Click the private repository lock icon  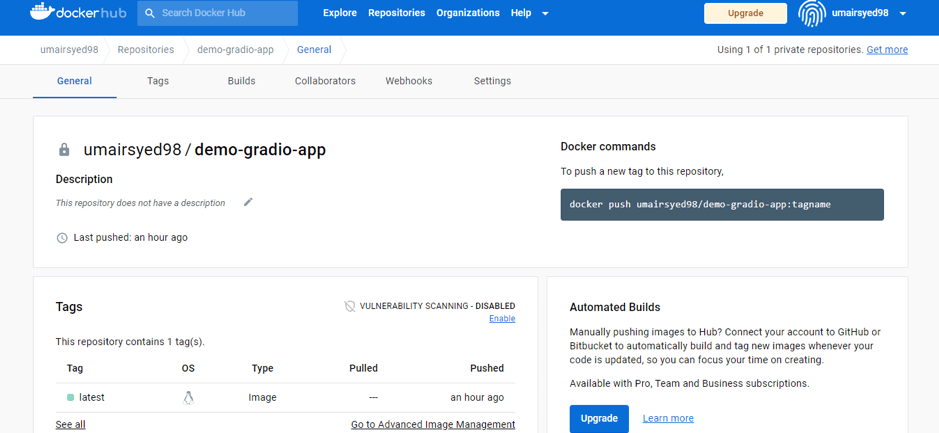coord(64,150)
